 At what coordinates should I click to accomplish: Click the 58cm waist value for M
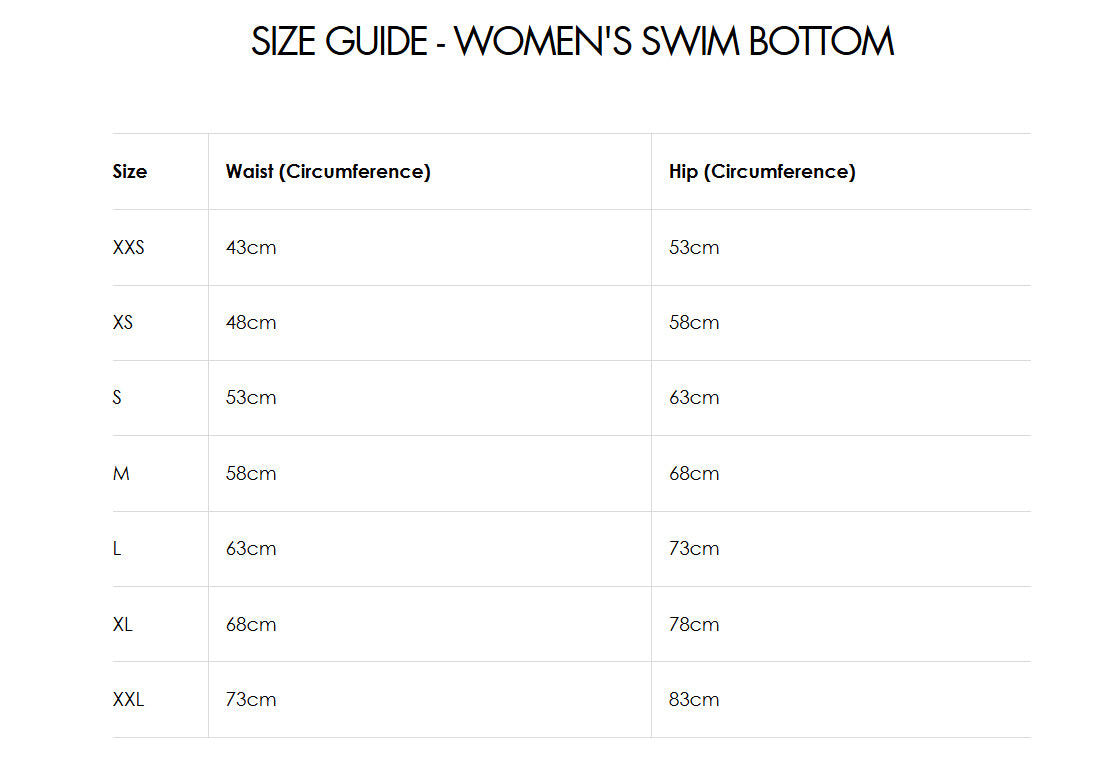(x=251, y=474)
